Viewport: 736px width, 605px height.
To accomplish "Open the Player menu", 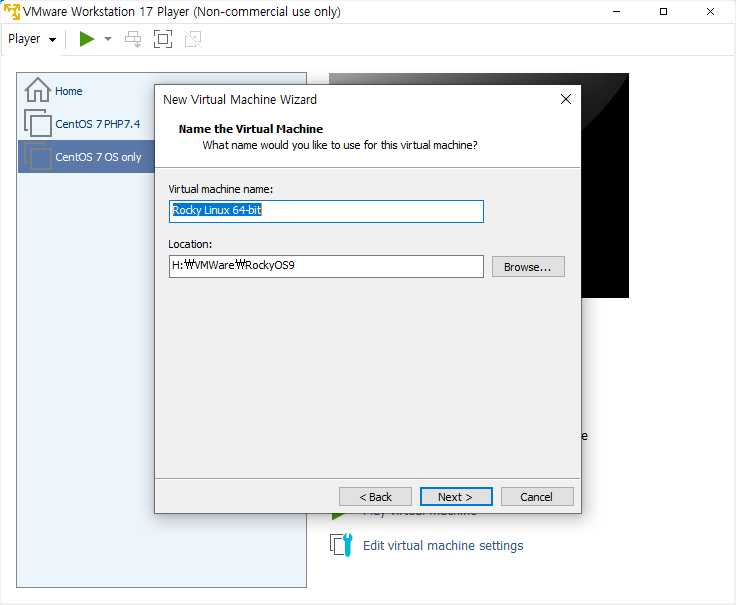I will point(32,39).
